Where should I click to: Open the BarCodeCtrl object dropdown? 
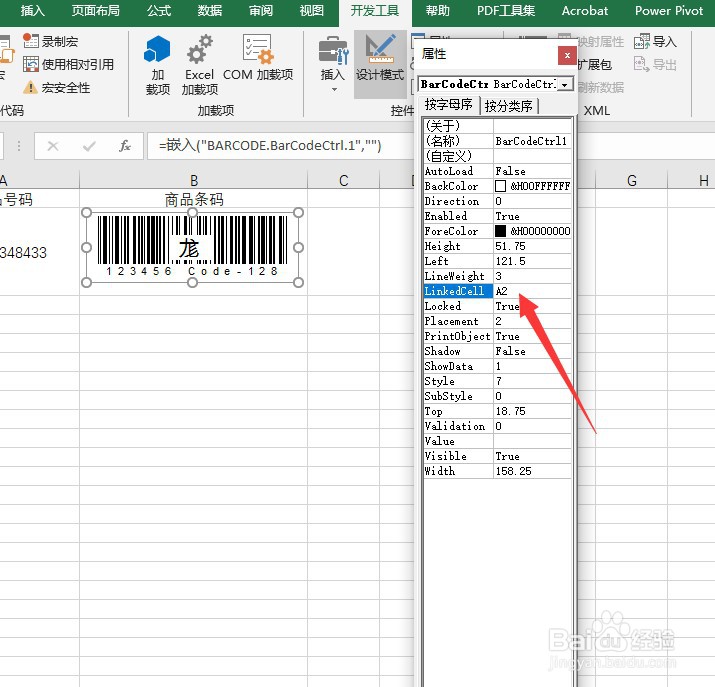pyautogui.click(x=565, y=84)
